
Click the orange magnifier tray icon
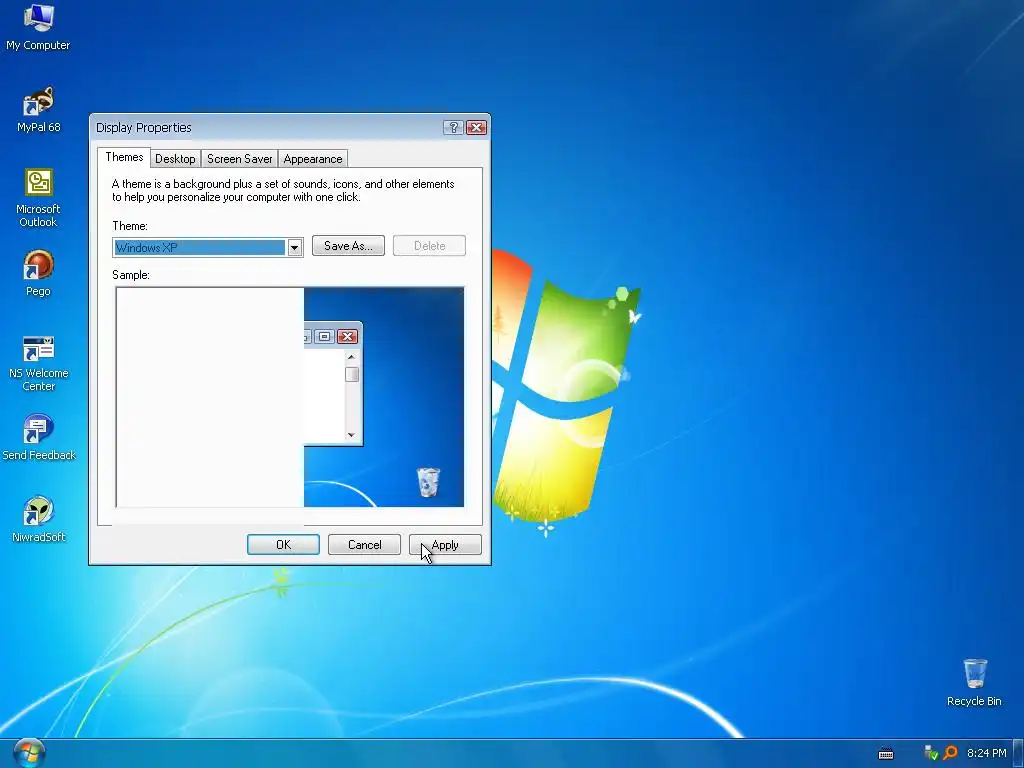950,753
